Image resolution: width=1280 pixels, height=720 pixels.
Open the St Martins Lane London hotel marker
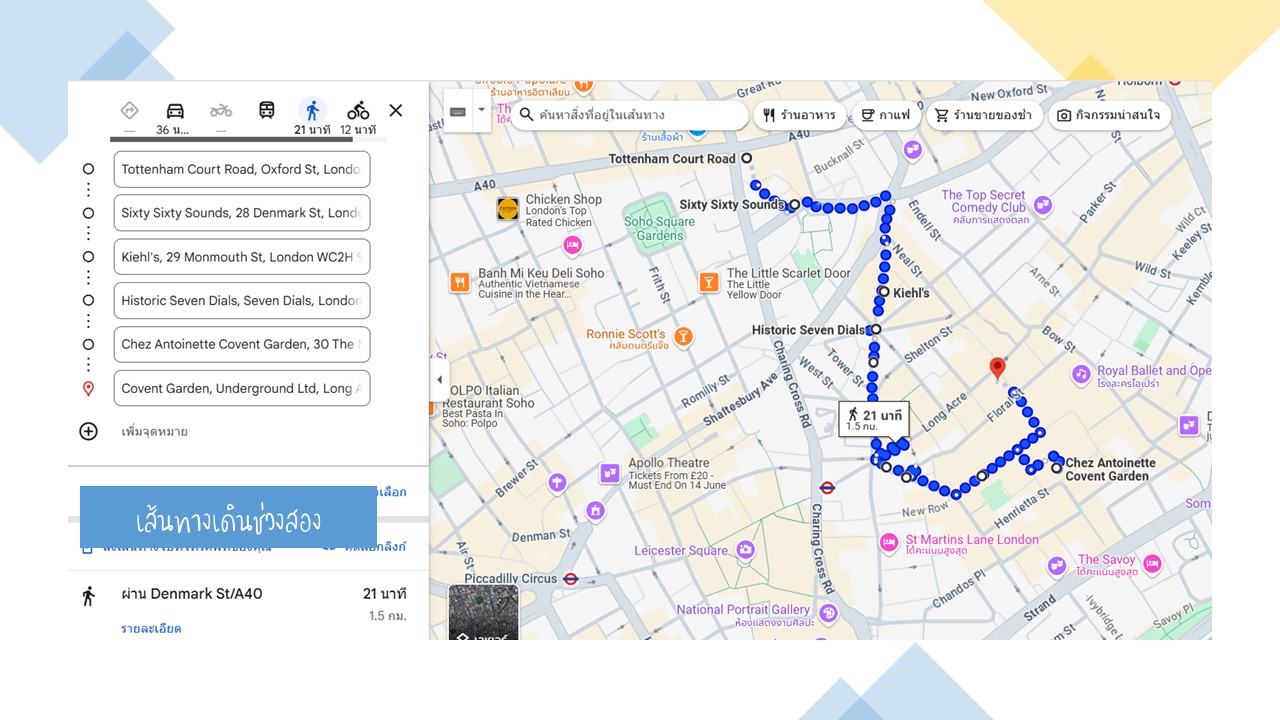pos(889,543)
